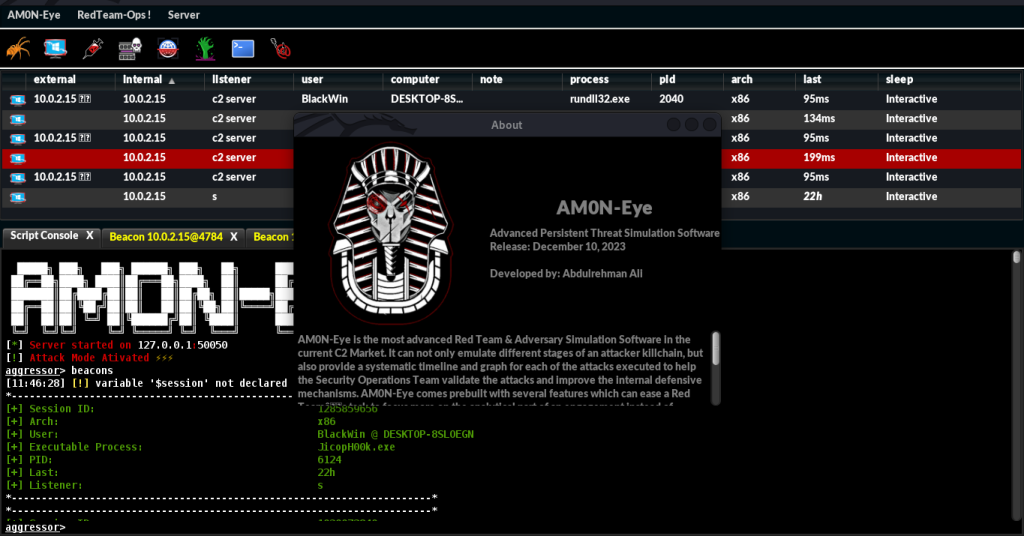Select the 22h last cell
Screen dimensions: 1024x536
coord(812,197)
